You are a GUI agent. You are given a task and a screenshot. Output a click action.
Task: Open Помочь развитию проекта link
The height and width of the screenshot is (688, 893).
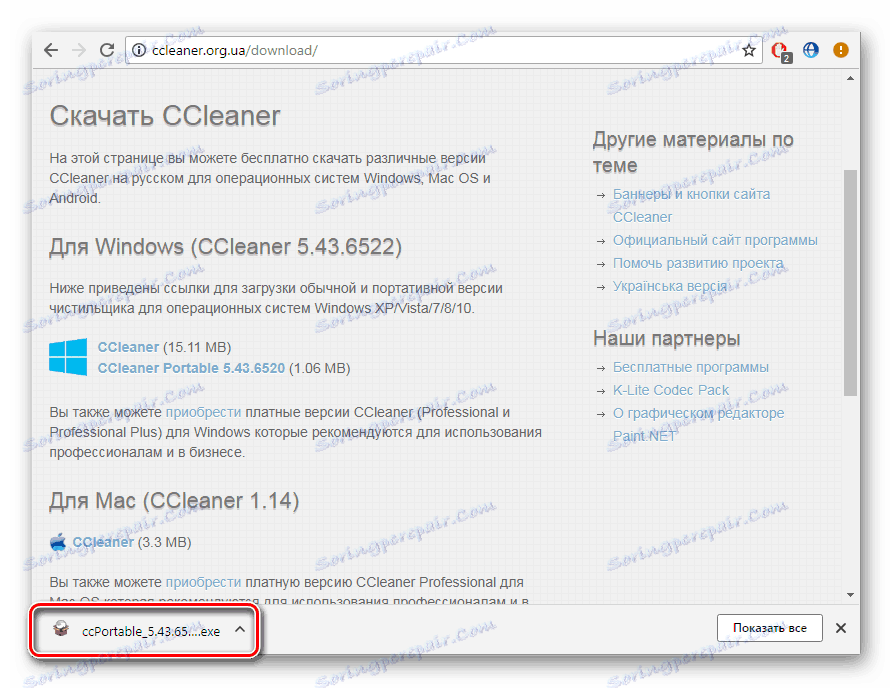698,264
